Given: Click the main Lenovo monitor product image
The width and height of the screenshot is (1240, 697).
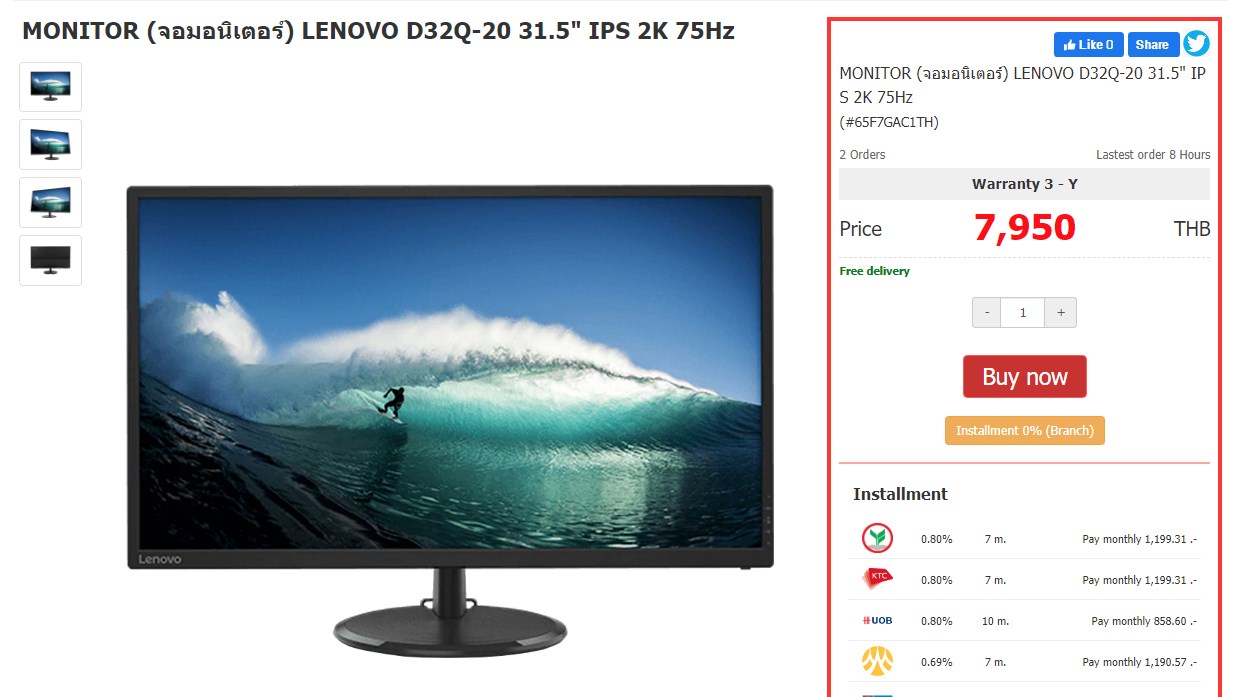Looking at the screenshot, I should coord(450,420).
